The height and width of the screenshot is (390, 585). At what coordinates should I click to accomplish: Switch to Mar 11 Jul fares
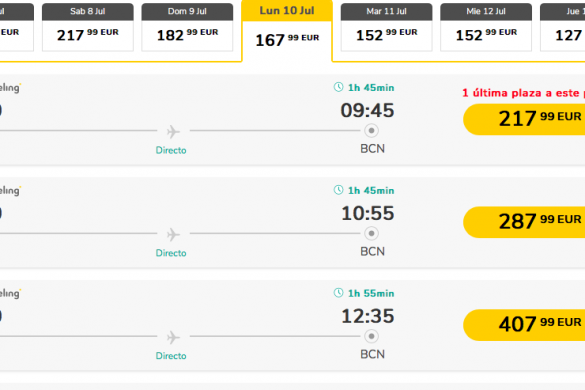(387, 27)
